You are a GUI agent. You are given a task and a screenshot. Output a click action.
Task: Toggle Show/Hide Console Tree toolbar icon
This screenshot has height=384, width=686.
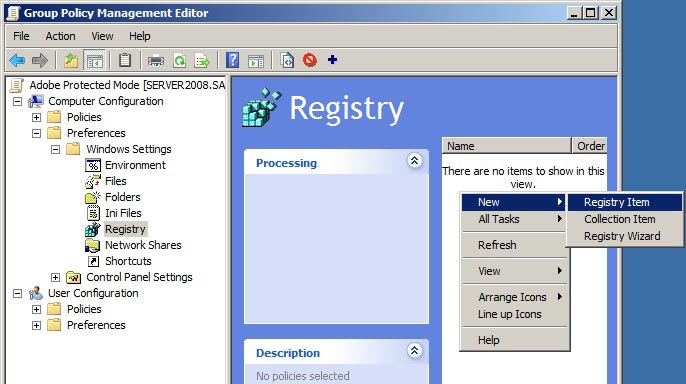click(94, 60)
